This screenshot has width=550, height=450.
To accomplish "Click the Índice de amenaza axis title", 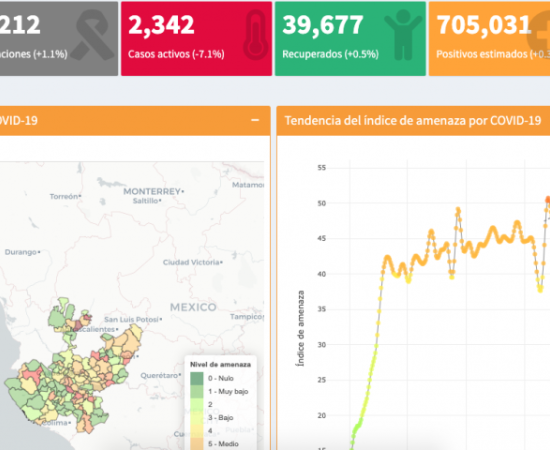I will coord(301,328).
